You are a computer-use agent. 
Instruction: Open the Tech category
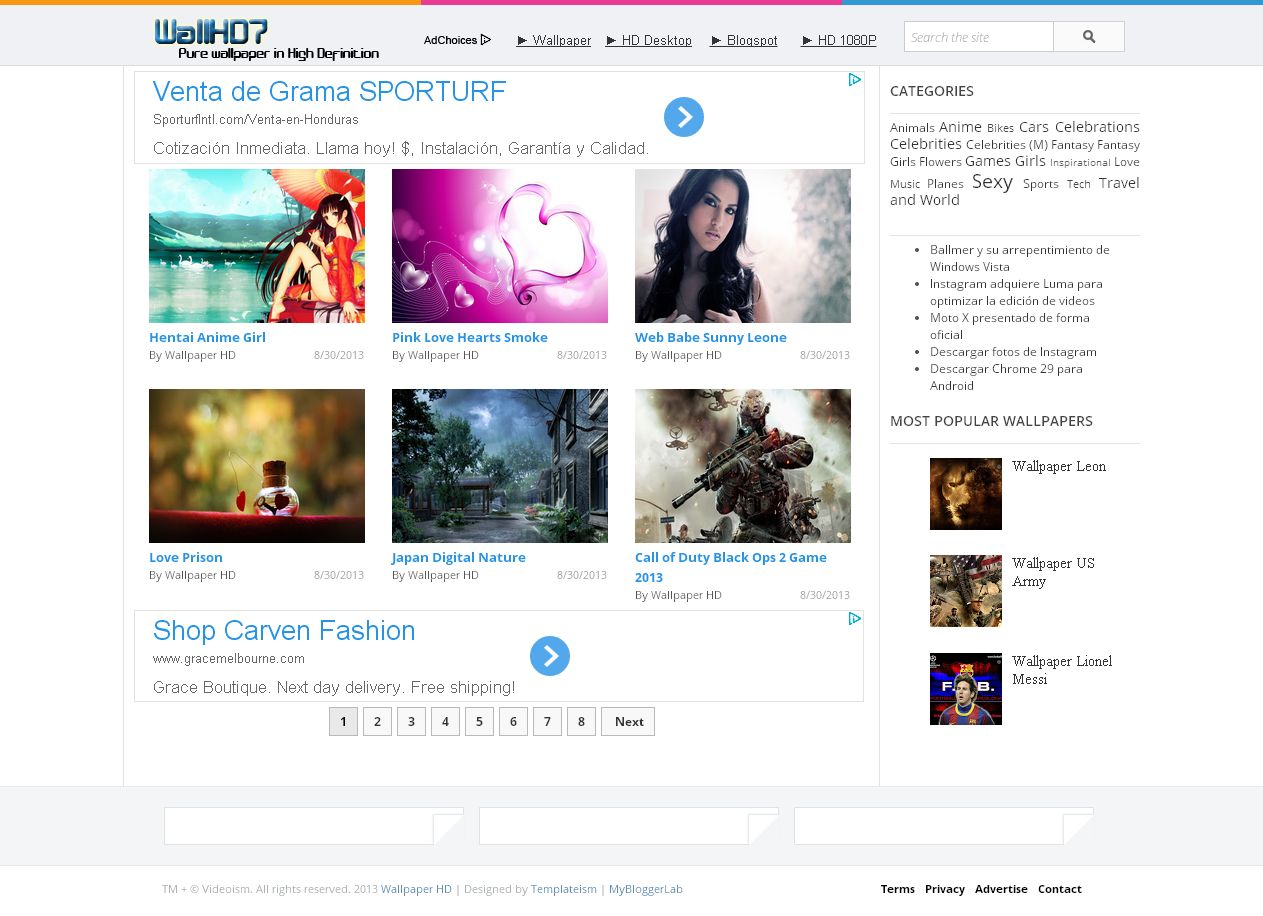click(x=1078, y=184)
